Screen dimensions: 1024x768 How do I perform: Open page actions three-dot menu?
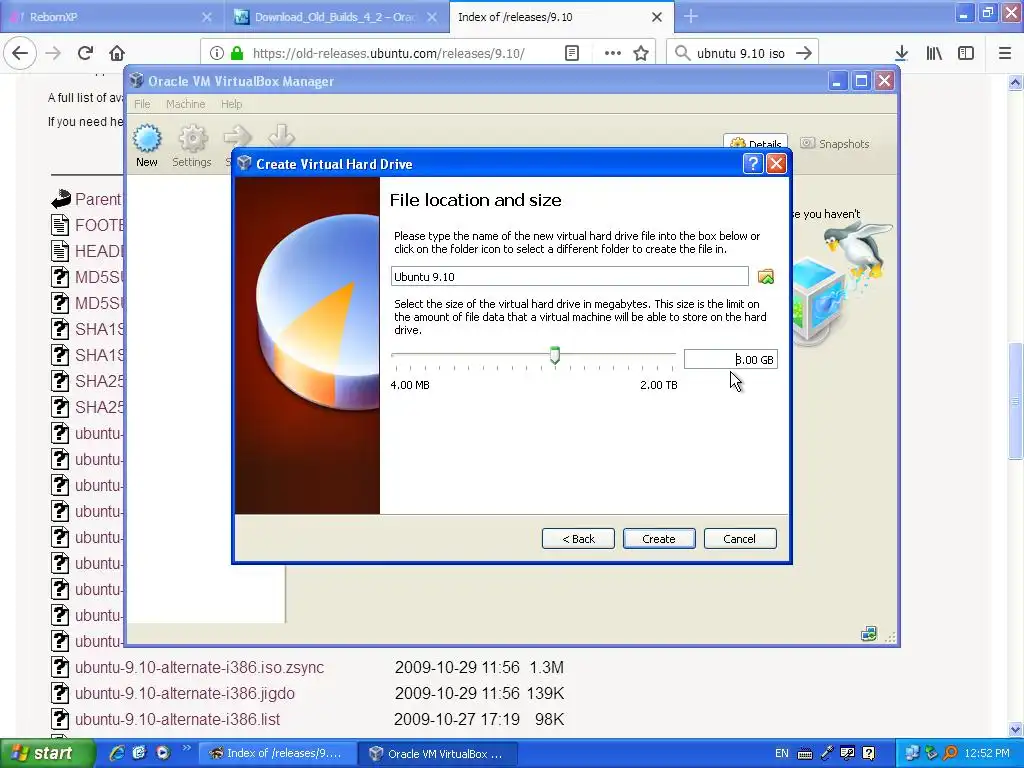613,53
